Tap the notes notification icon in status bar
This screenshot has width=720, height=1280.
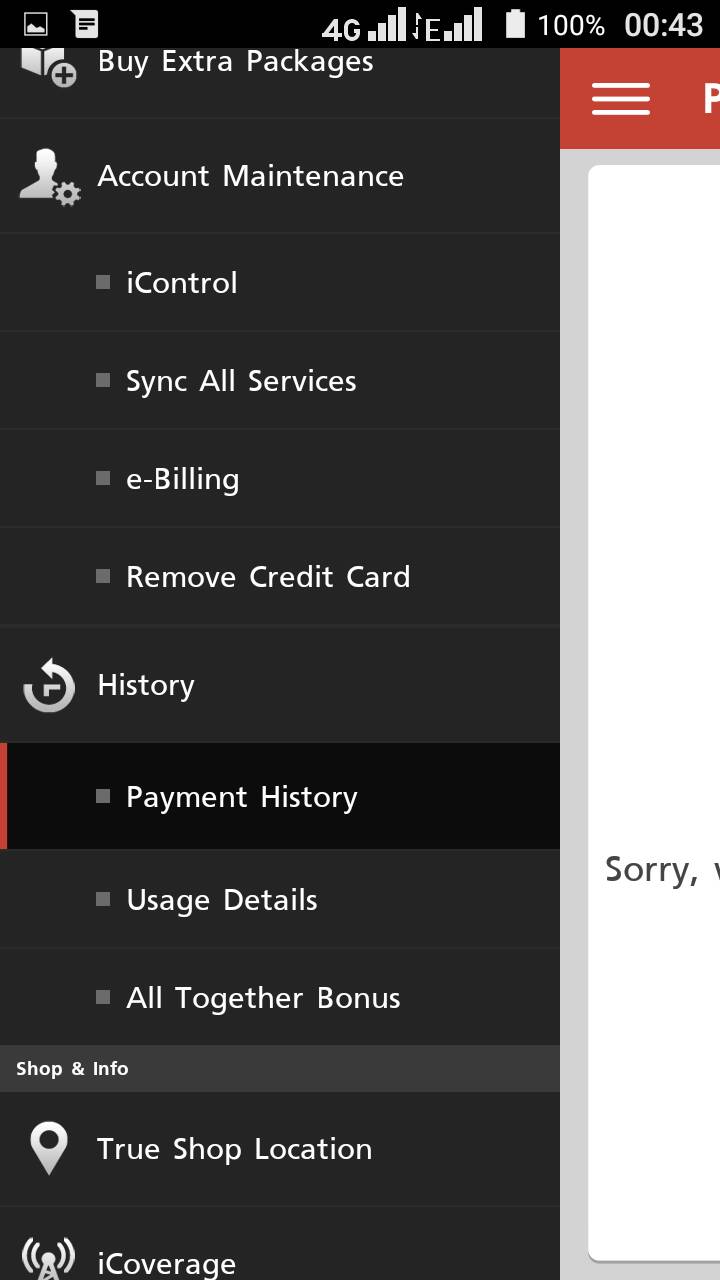86,24
